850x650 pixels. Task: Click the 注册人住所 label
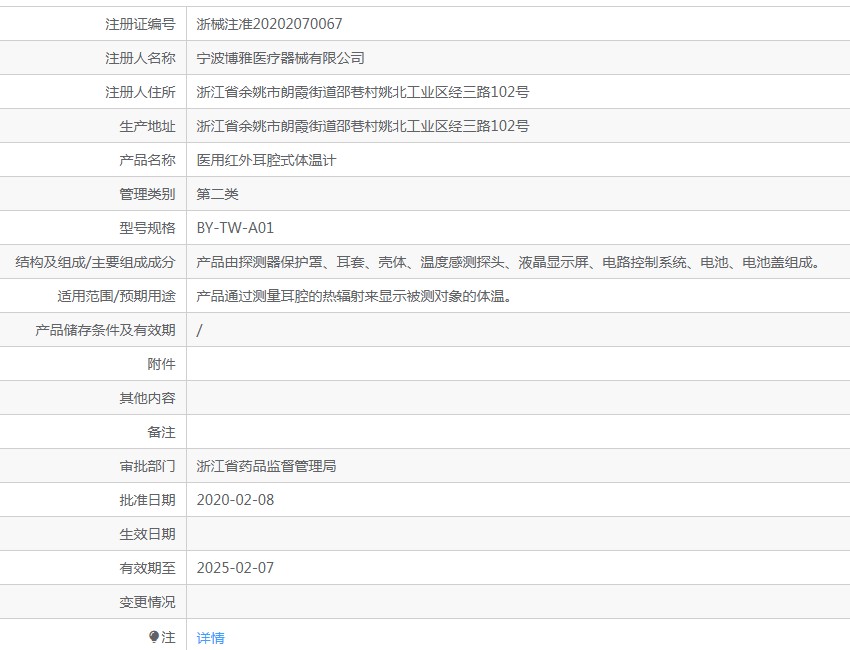point(140,92)
